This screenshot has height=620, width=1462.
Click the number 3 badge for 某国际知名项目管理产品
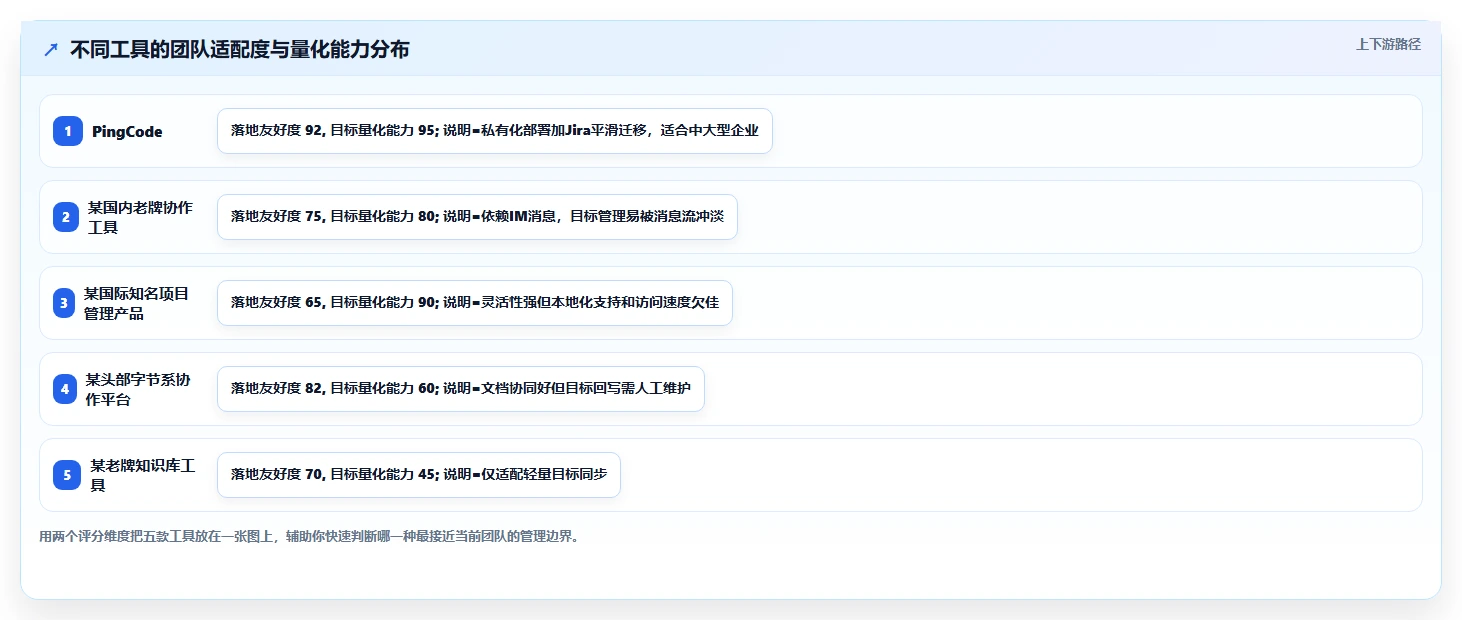64,303
